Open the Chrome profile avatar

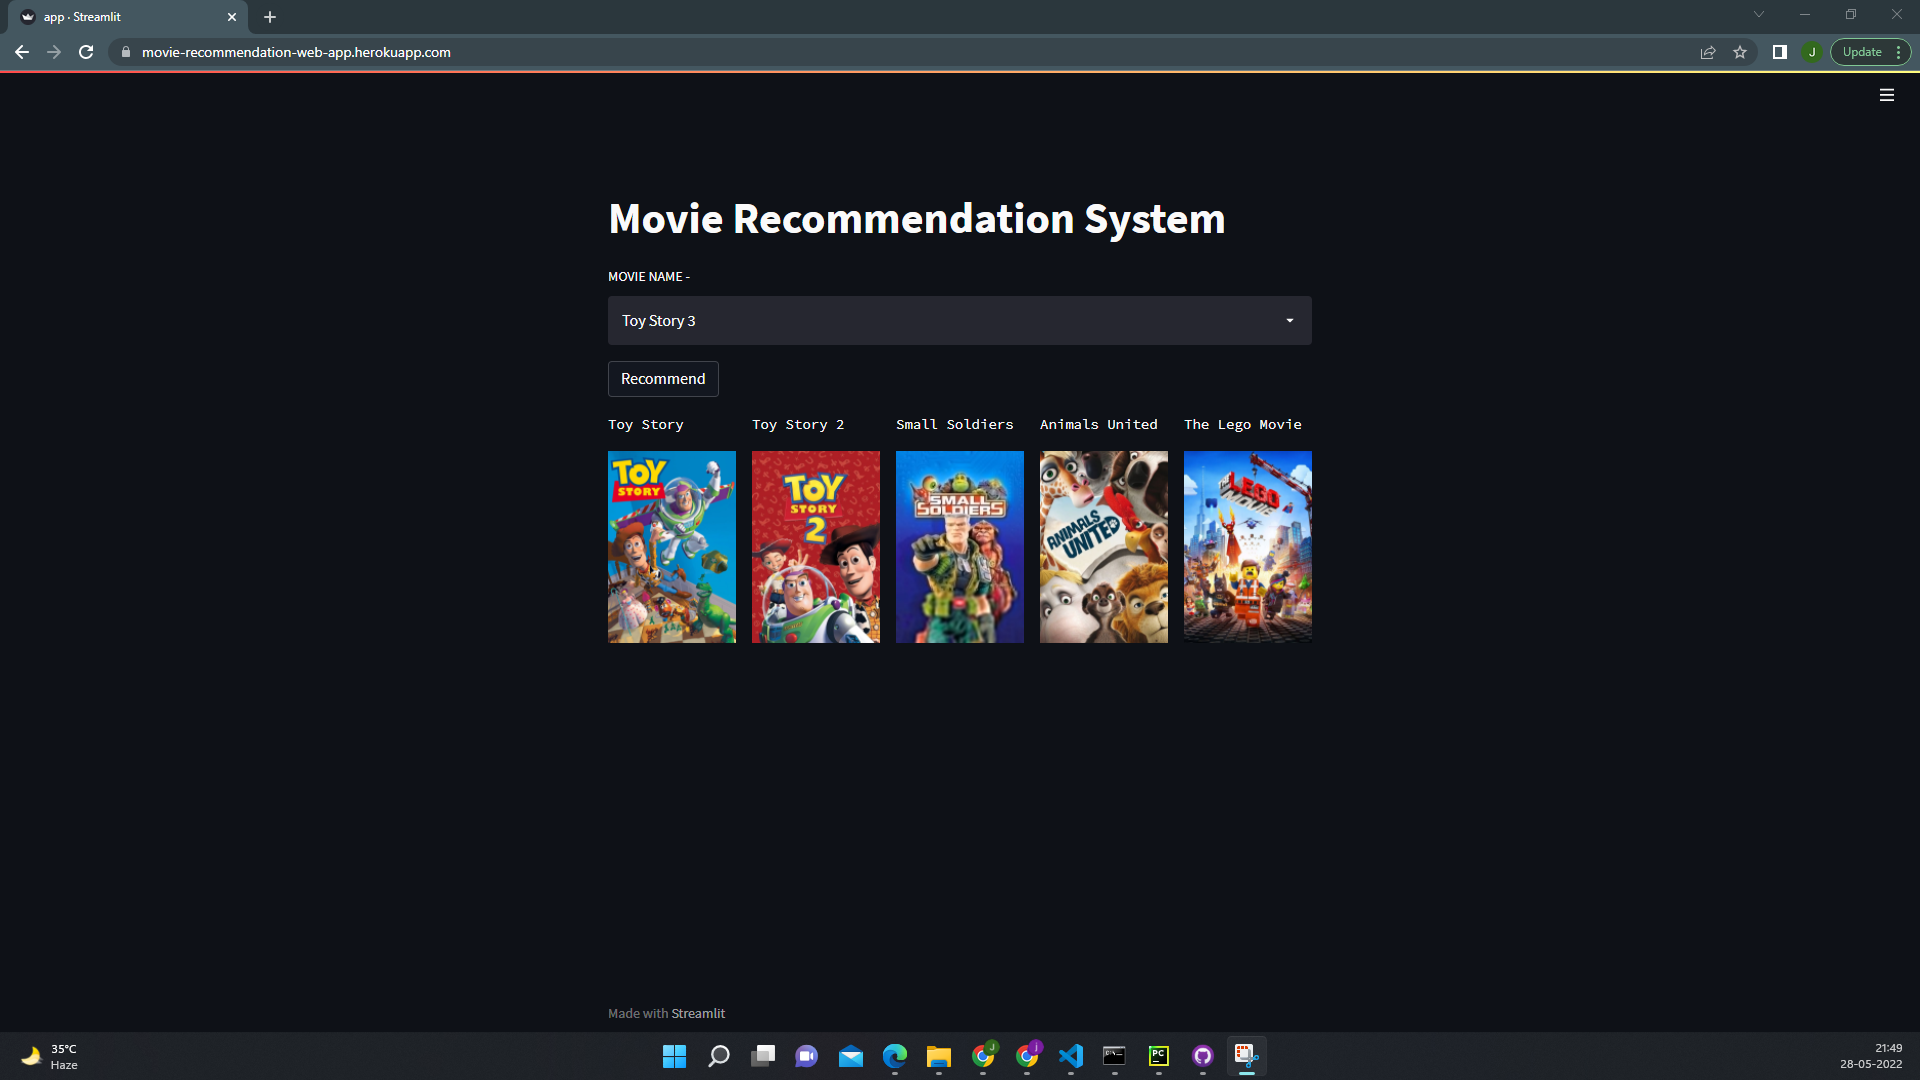(1812, 52)
